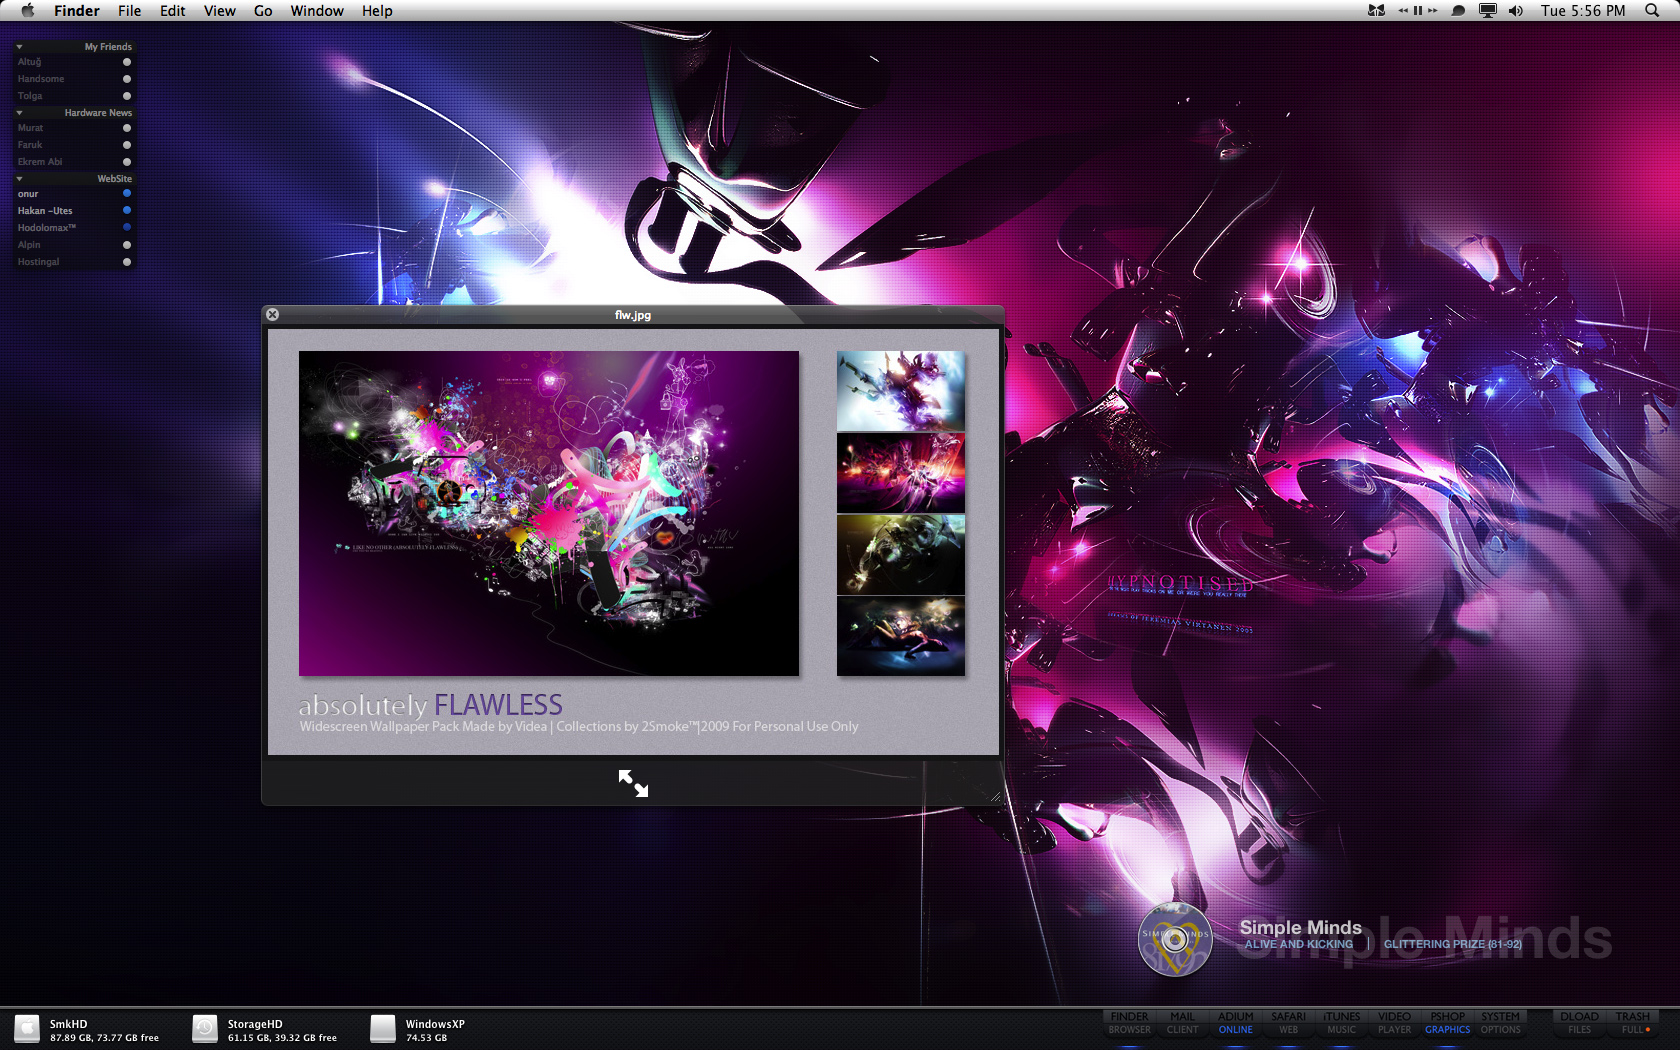The image size is (1680, 1050).
Task: Open the chat bubble menu bar icon
Action: [1458, 10]
